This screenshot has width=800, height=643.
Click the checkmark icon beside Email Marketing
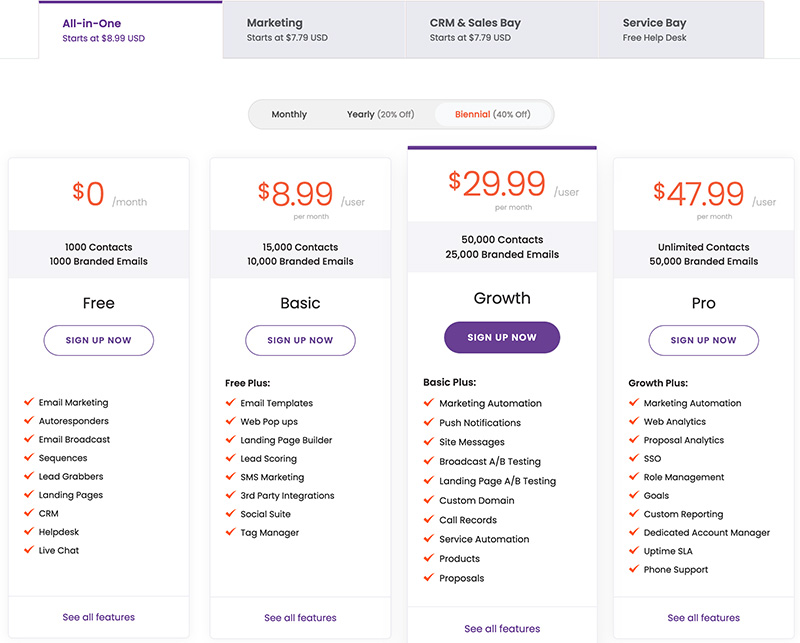28,403
